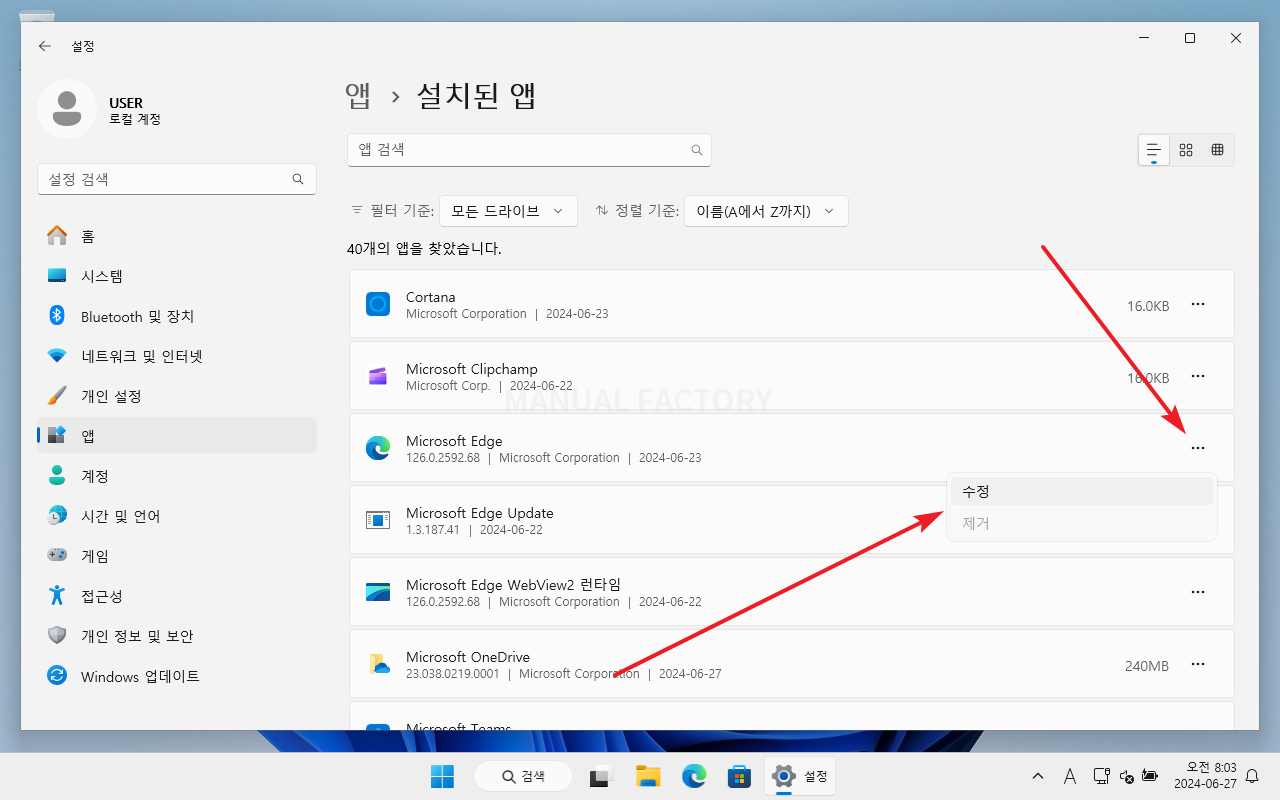Open more options for Cortana
1280x800 pixels.
pyautogui.click(x=1198, y=305)
